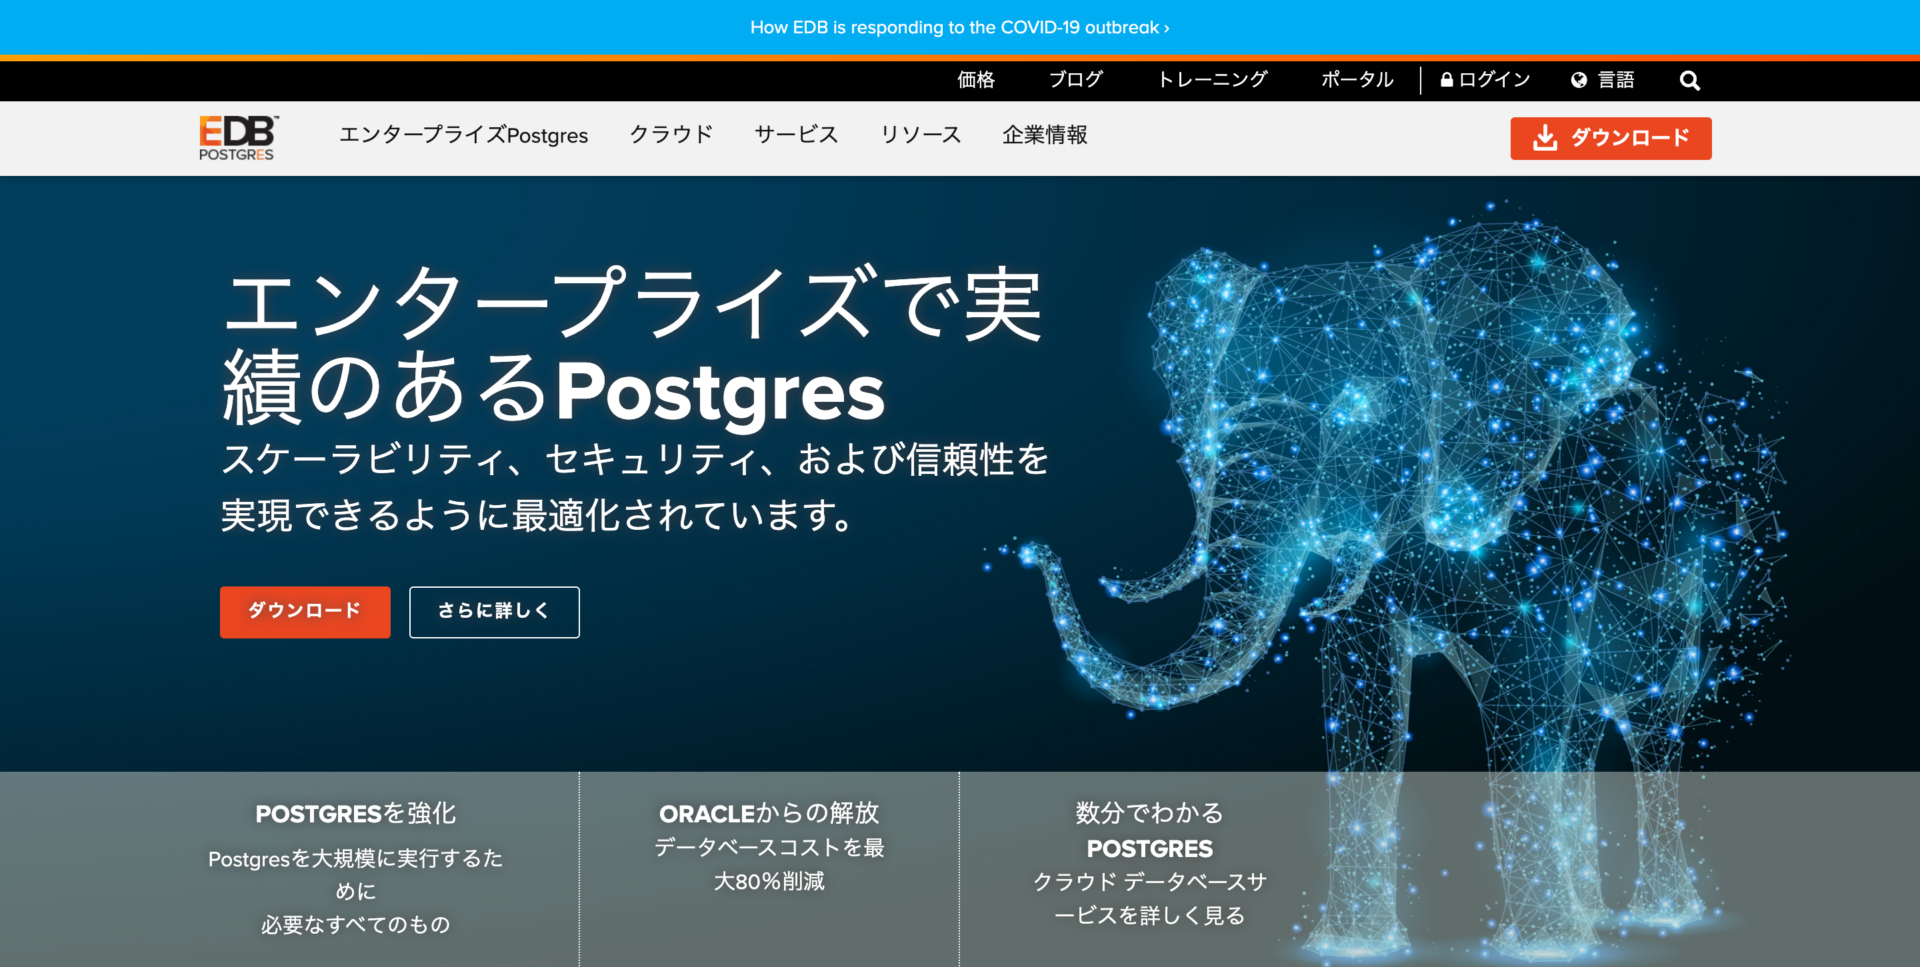
Task: Click the hero ダウンロード button
Action: tap(305, 612)
